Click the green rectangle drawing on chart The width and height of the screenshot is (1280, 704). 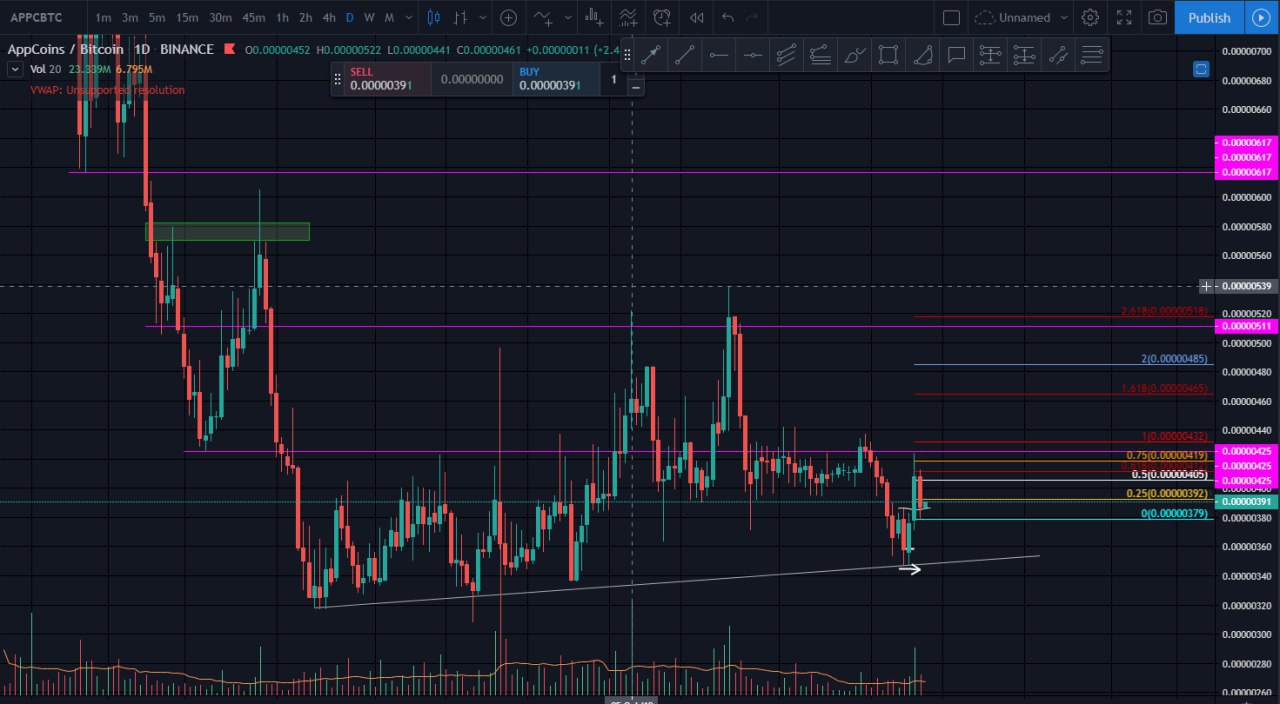228,231
